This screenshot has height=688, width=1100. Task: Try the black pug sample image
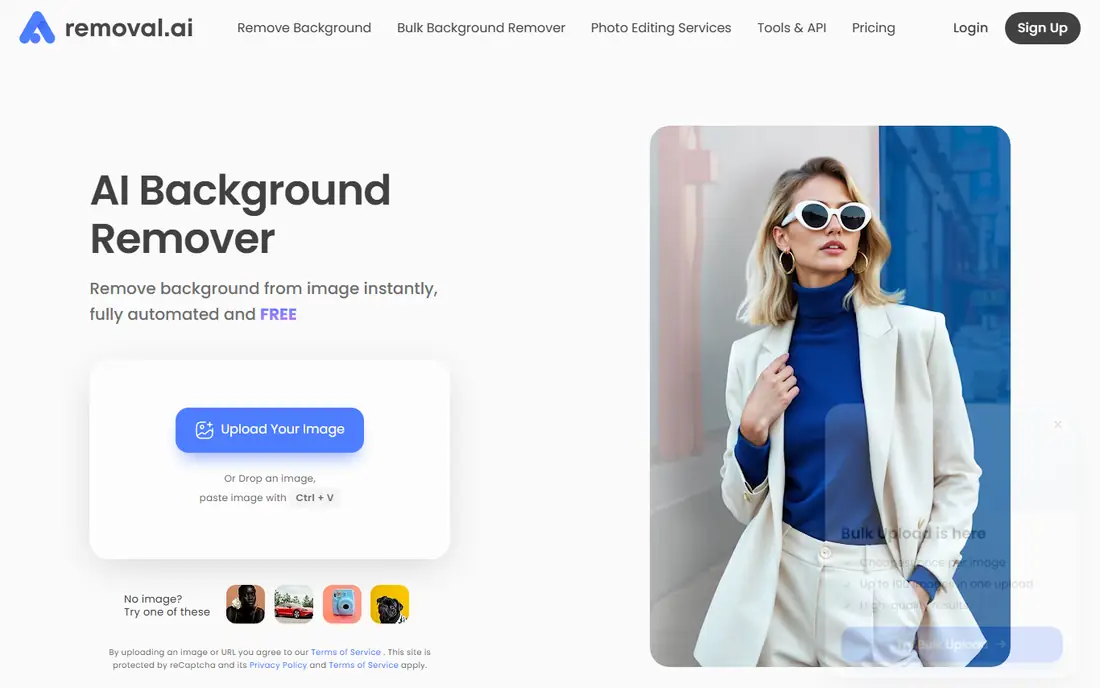pos(389,604)
